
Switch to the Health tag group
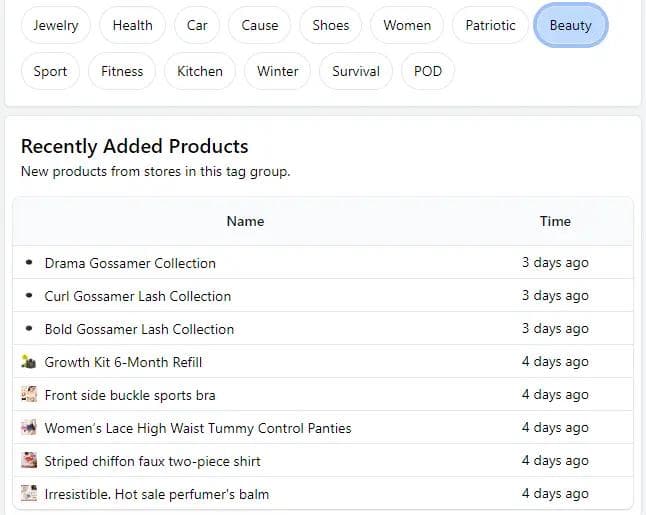(132, 25)
